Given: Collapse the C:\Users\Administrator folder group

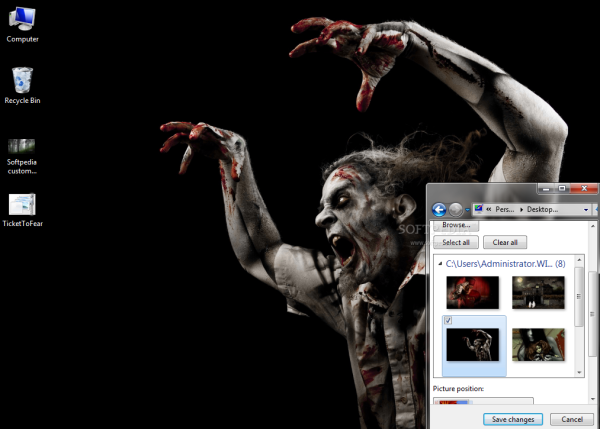Looking at the screenshot, I should 439,263.
